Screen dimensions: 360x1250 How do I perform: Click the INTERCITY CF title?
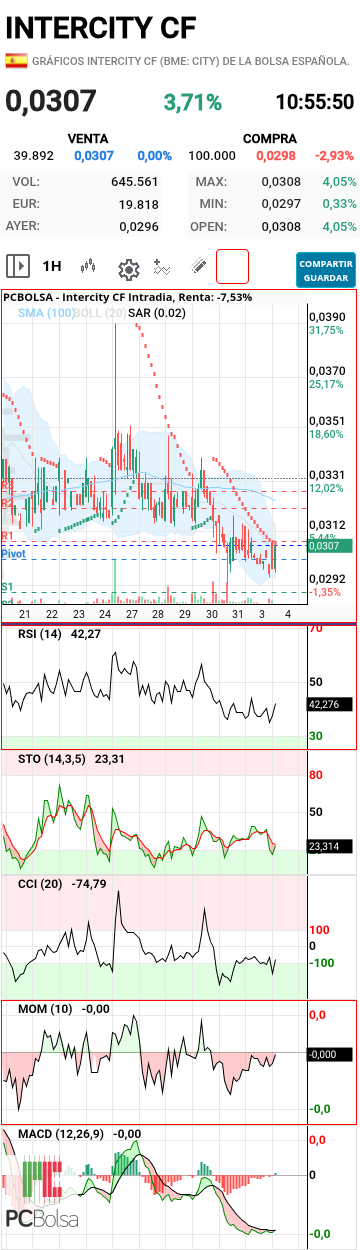(x=101, y=27)
